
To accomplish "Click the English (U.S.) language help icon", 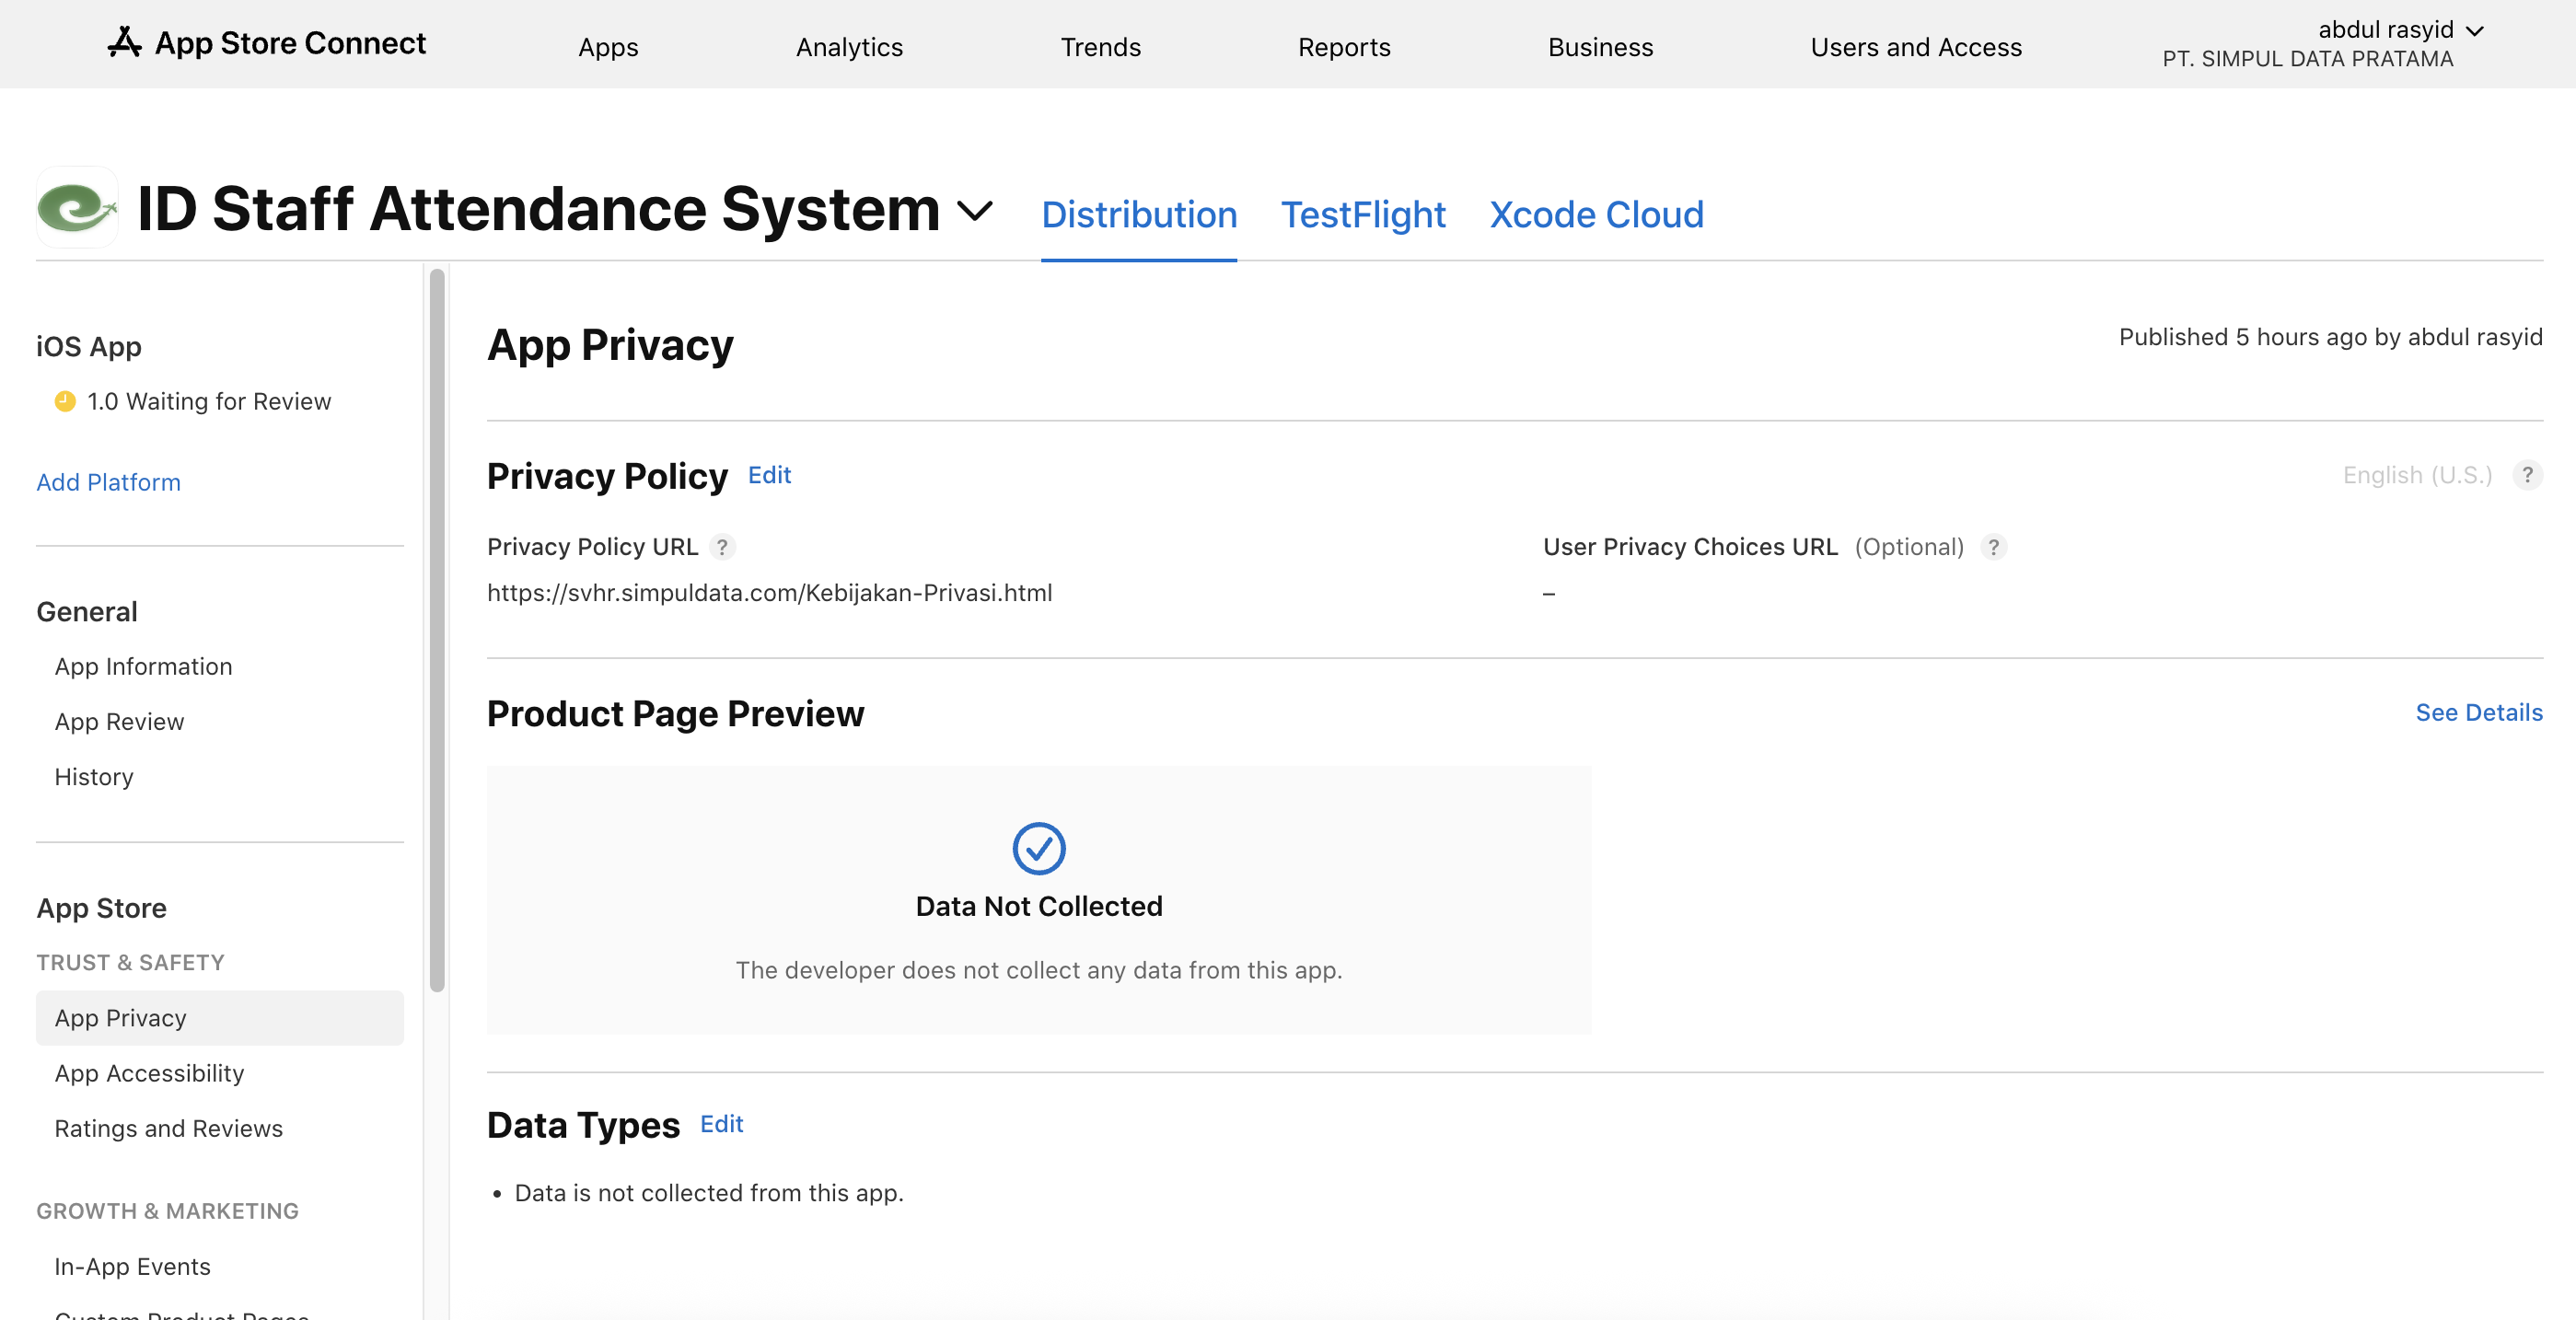I will (2526, 475).
